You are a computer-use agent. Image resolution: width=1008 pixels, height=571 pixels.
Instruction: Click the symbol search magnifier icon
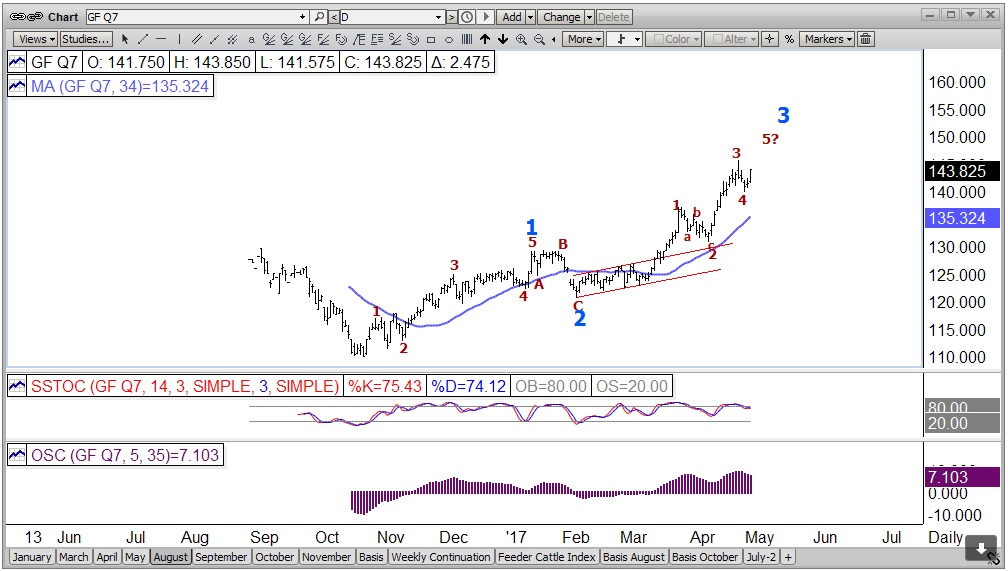click(320, 17)
